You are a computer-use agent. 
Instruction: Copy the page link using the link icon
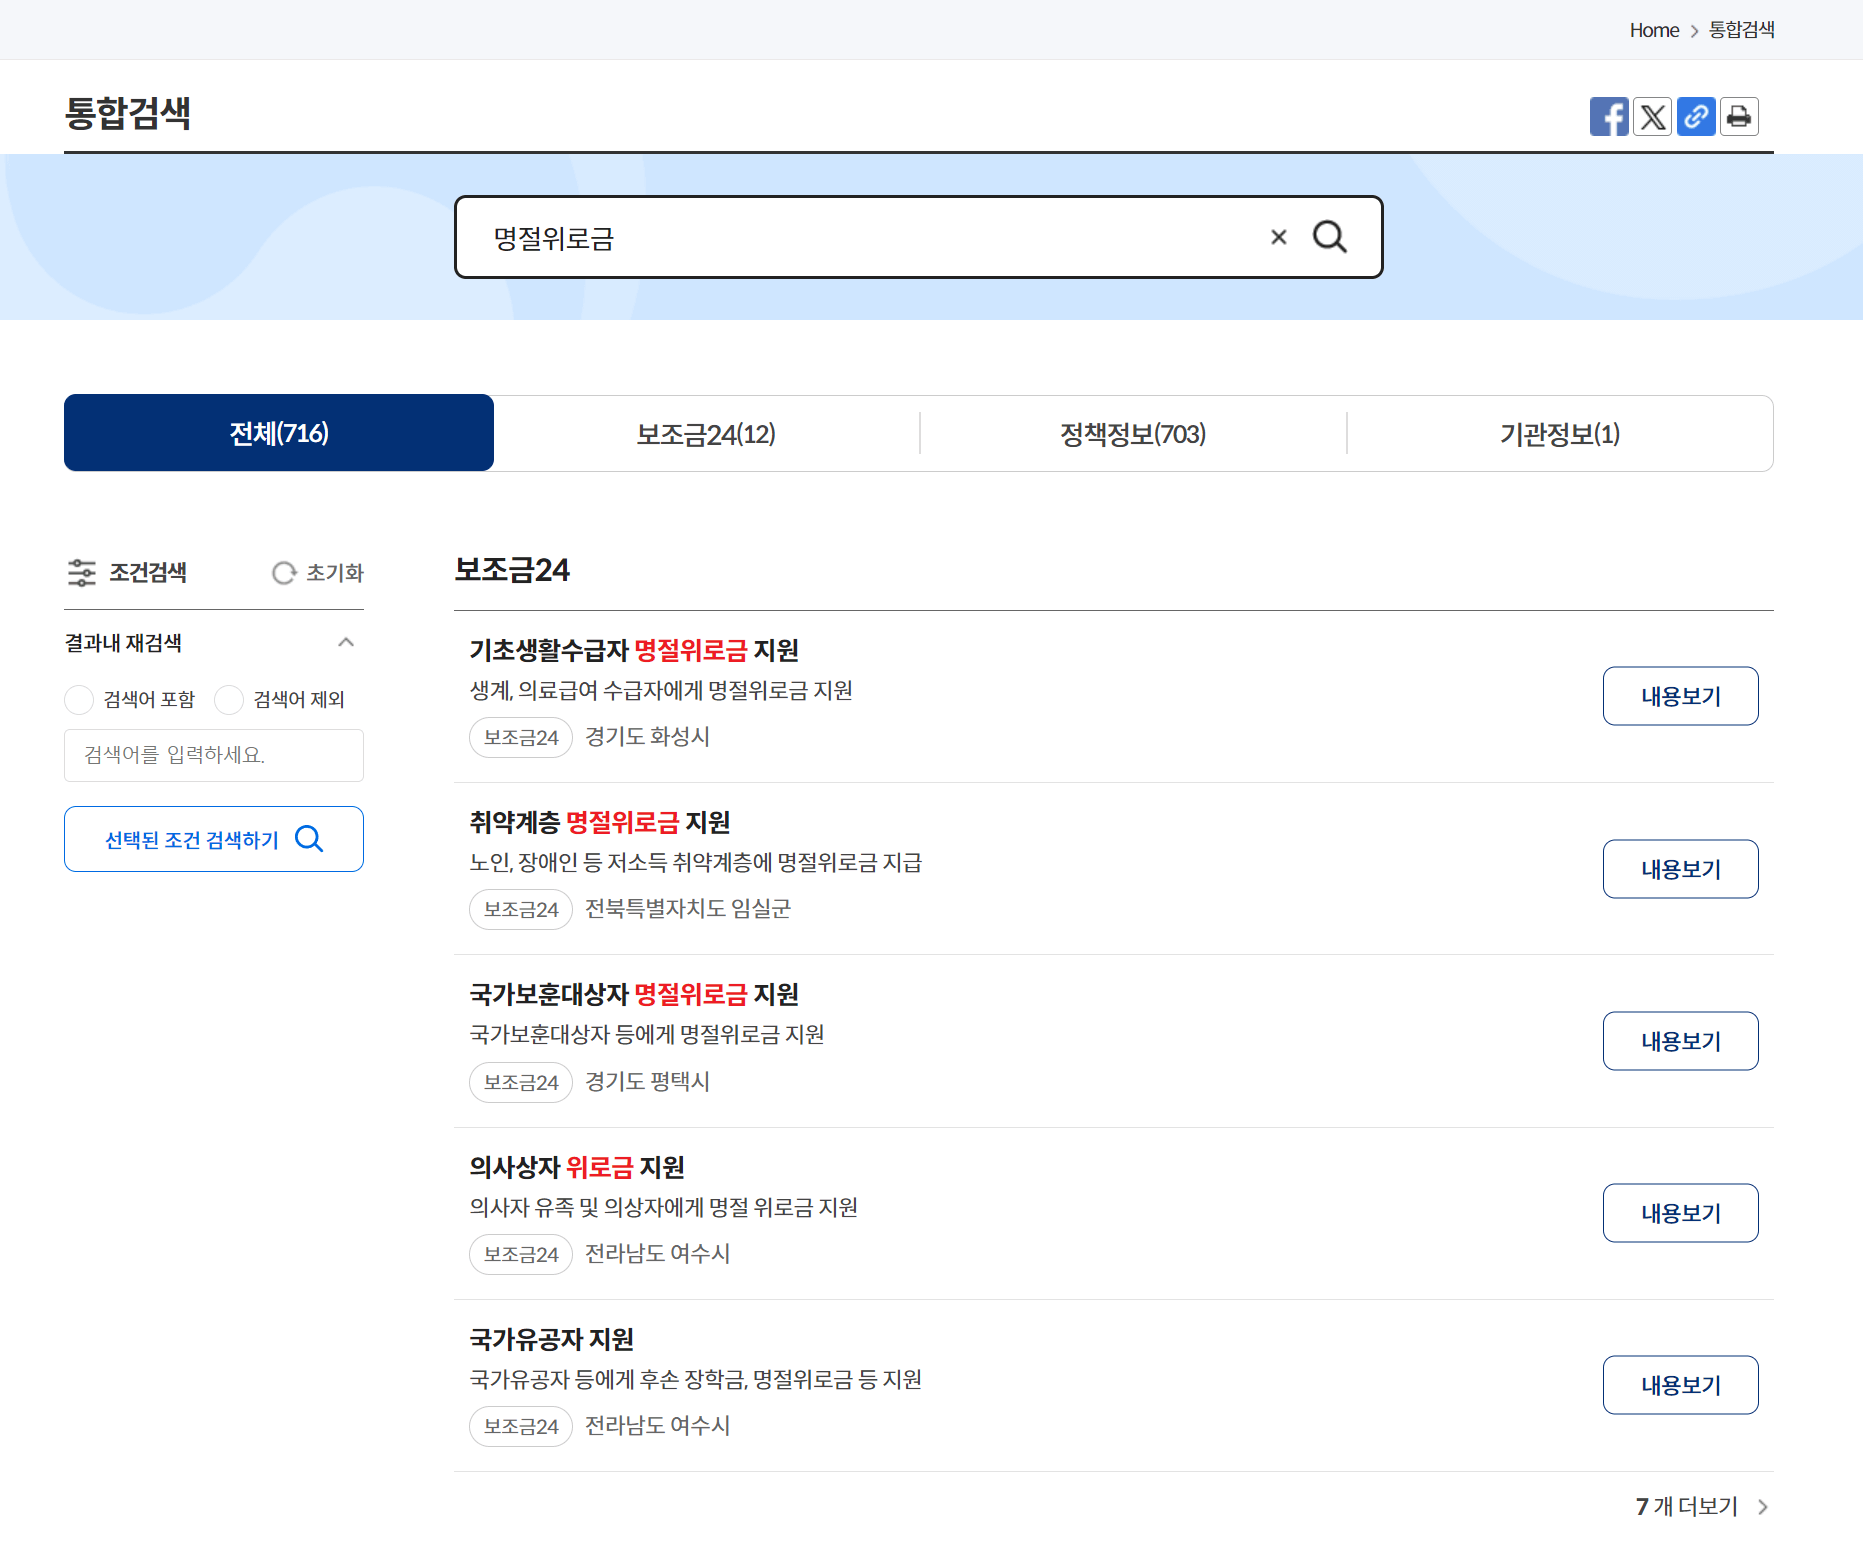pyautogui.click(x=1695, y=116)
